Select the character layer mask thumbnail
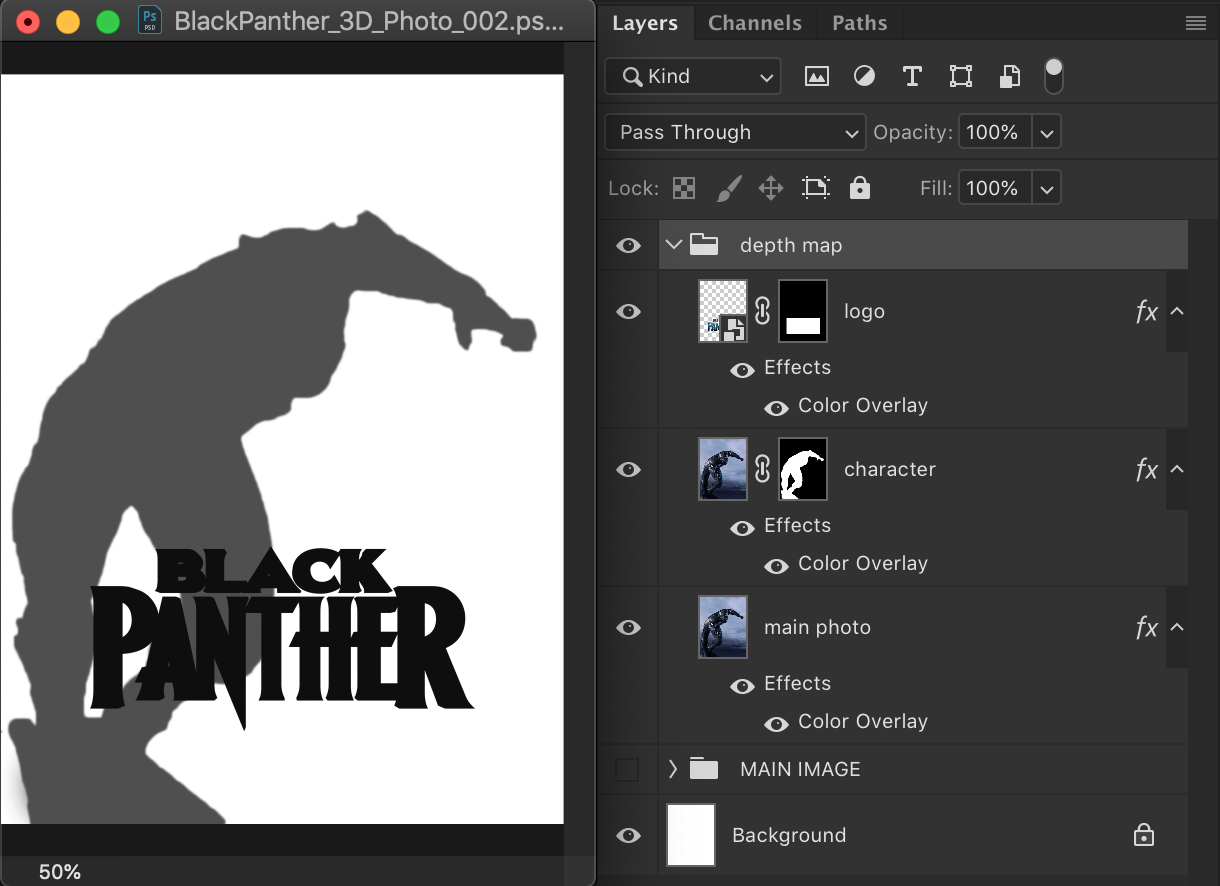 point(803,469)
